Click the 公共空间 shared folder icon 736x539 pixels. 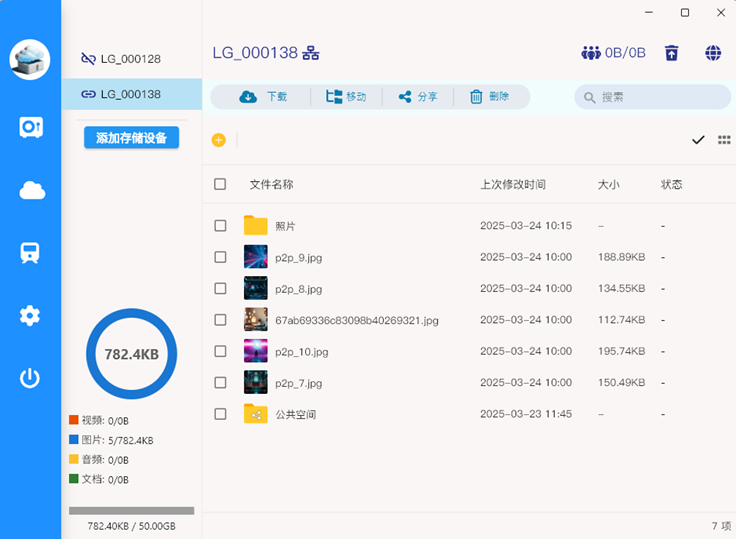click(x=256, y=414)
